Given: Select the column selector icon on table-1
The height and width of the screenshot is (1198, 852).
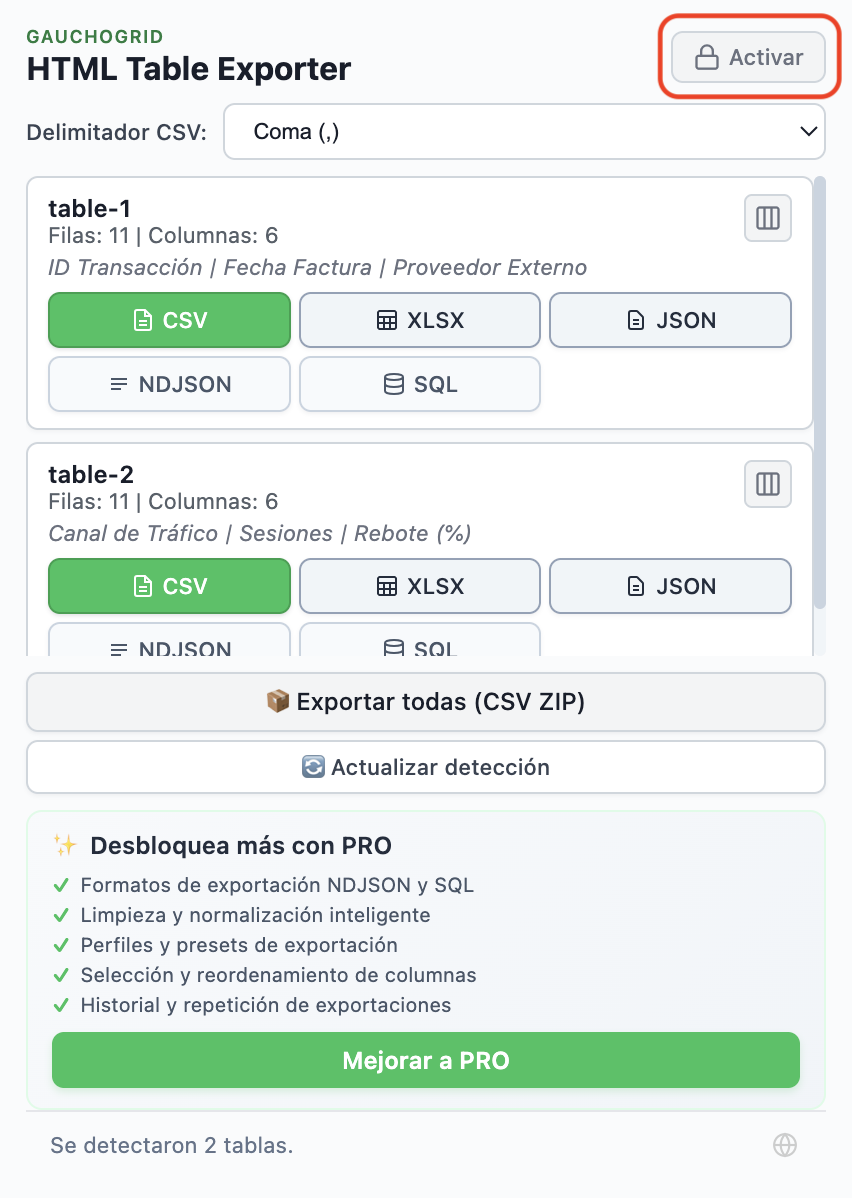Looking at the screenshot, I should pyautogui.click(x=767, y=218).
